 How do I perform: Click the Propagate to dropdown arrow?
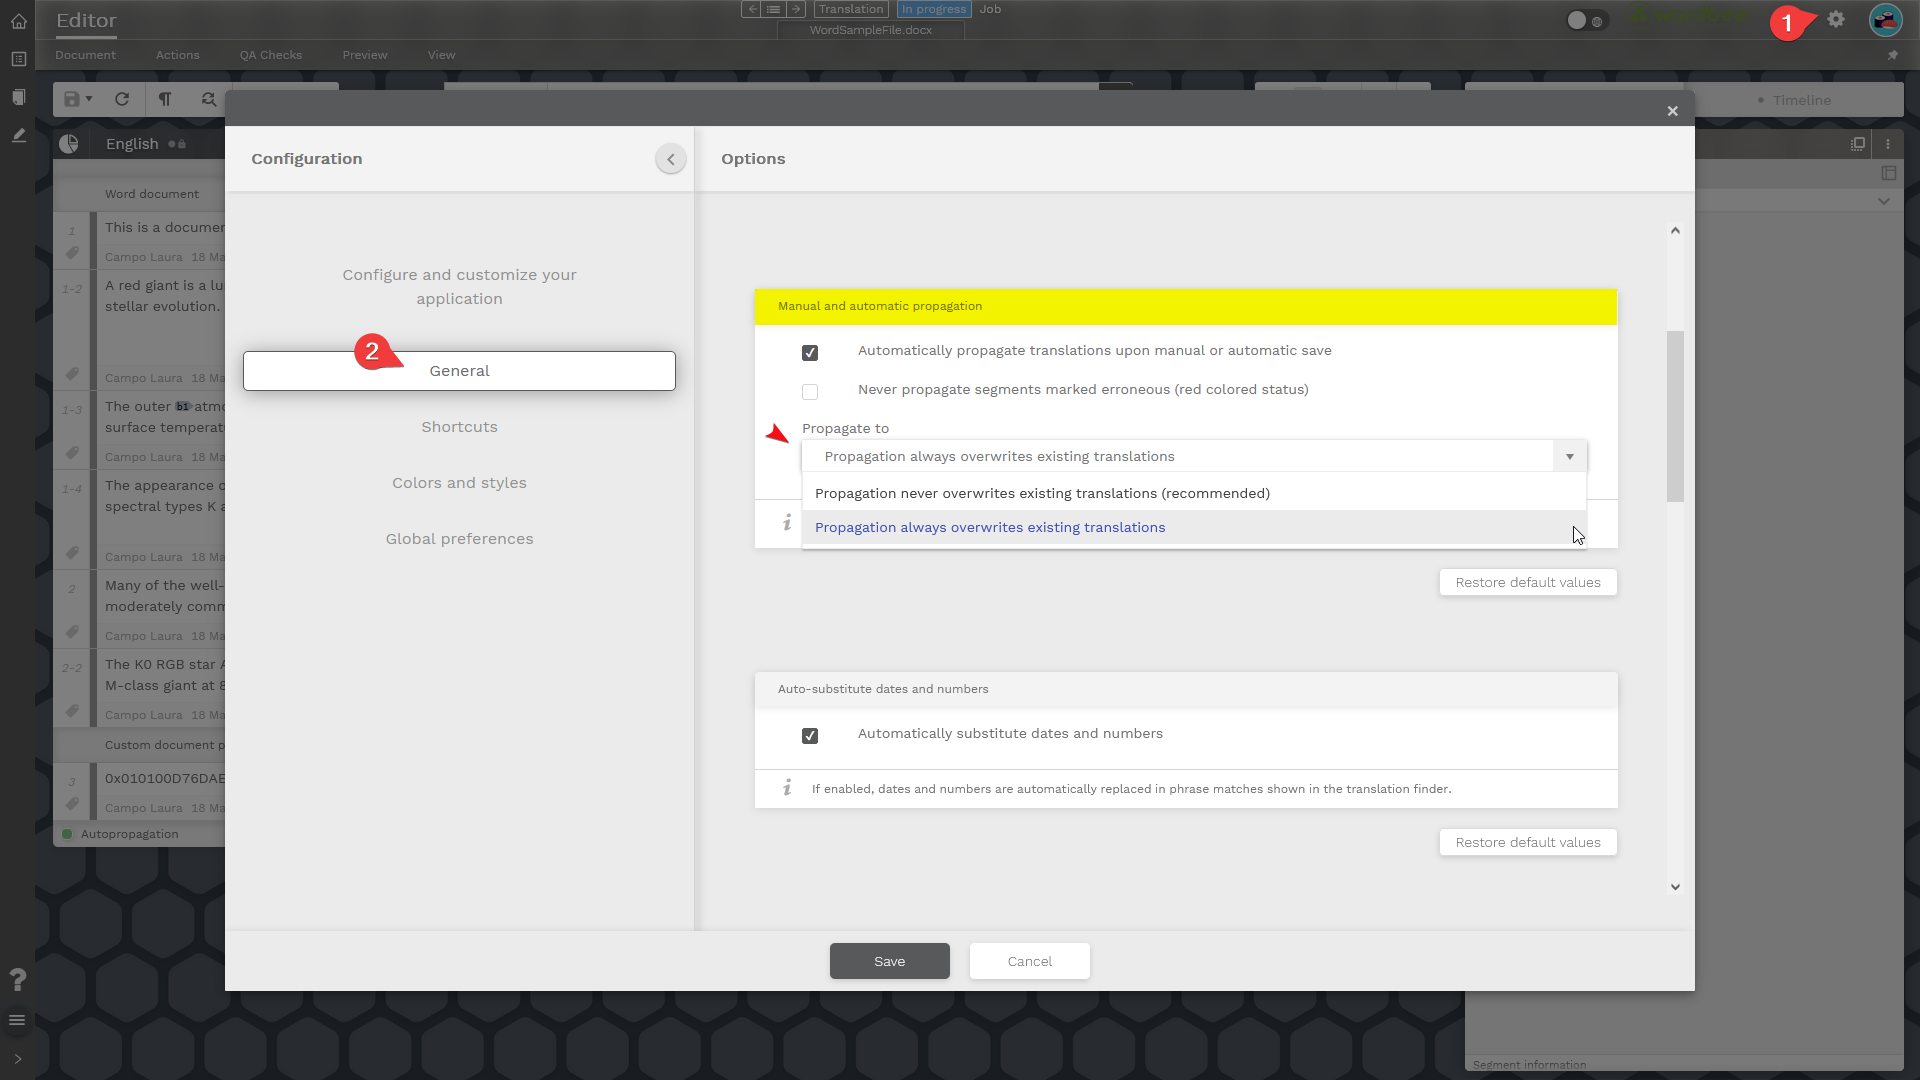click(x=1569, y=457)
